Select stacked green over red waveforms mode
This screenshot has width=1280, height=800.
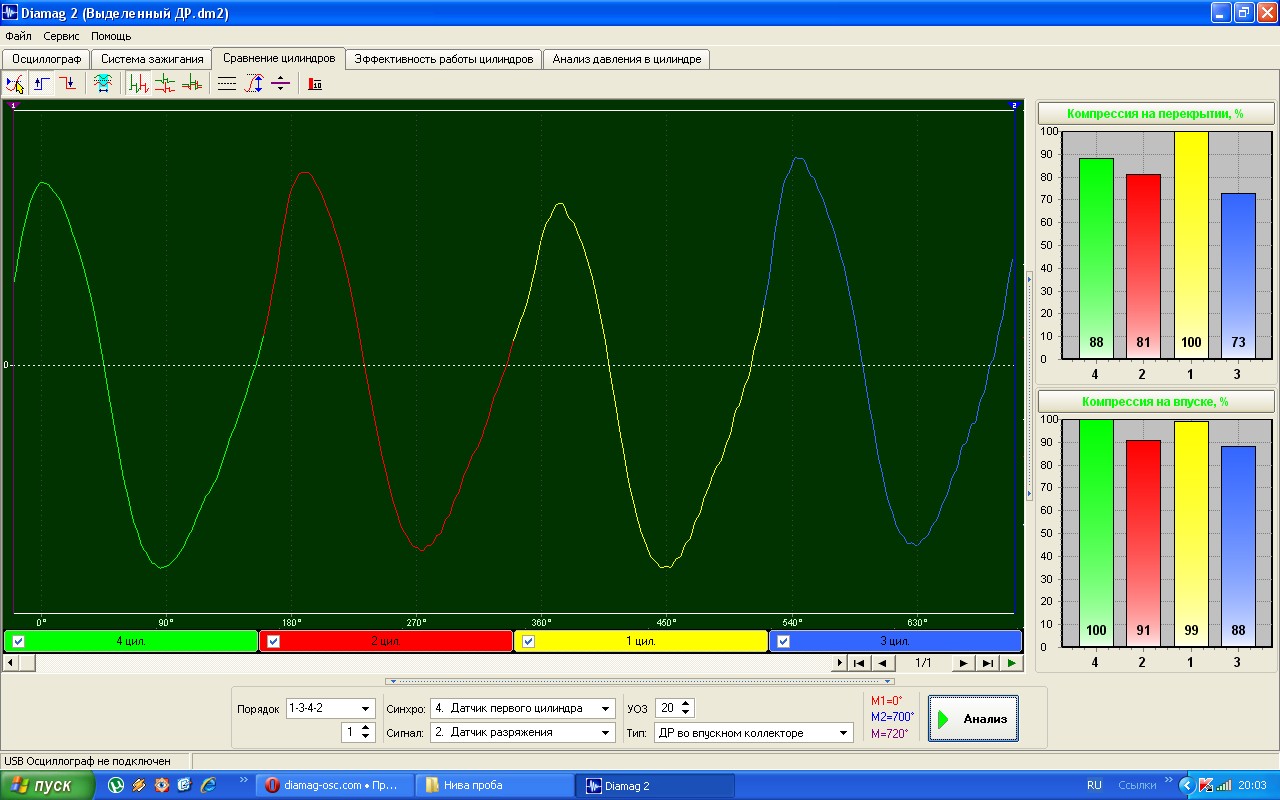point(165,84)
